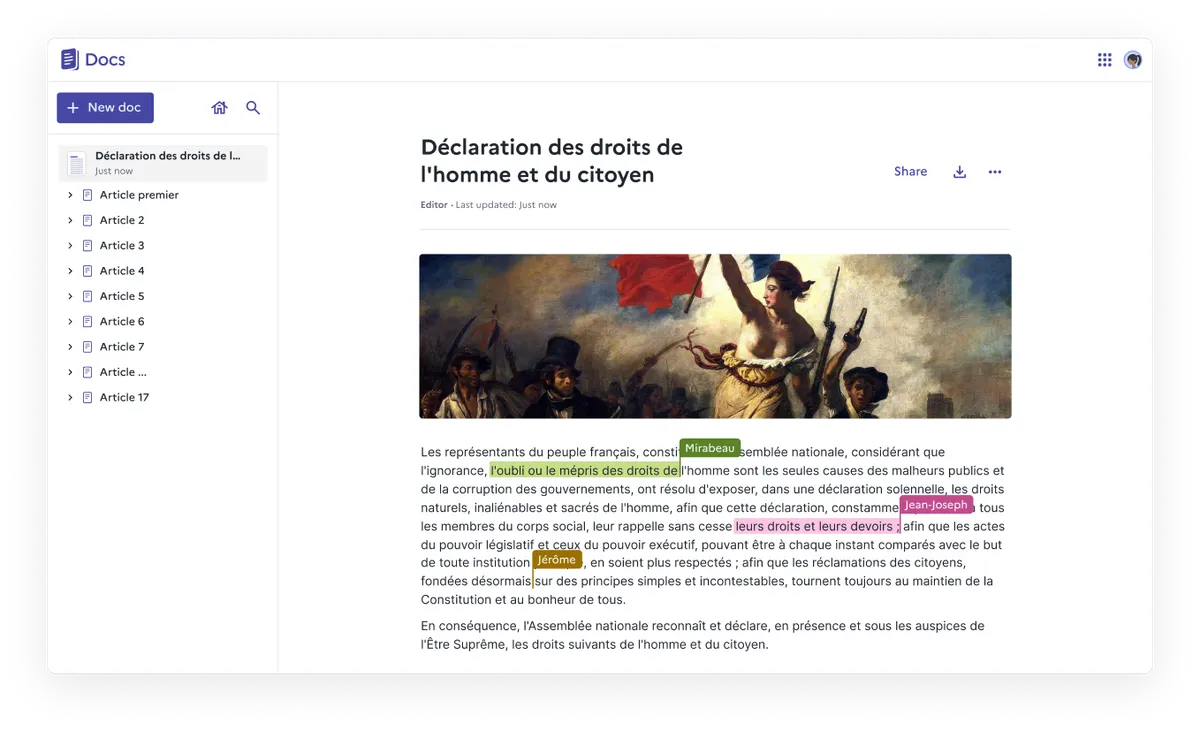Screen dimensions: 1200x732
Task: Open Article 17 in the sidebar
Action: [124, 398]
